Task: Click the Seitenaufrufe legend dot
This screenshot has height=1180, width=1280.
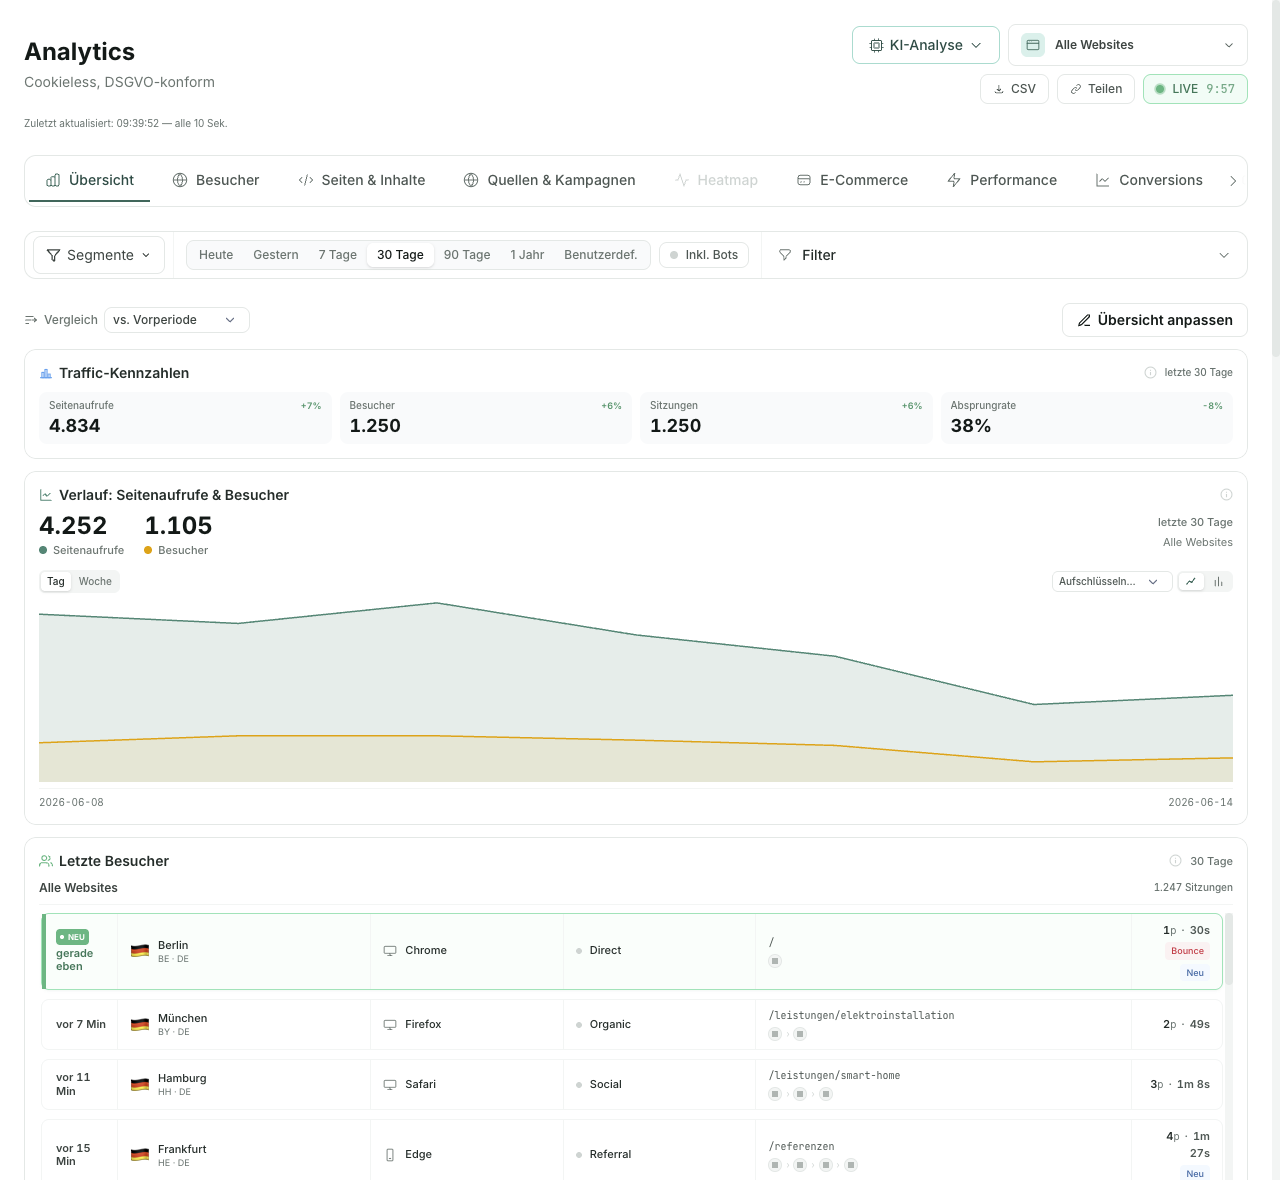Action: click(43, 550)
